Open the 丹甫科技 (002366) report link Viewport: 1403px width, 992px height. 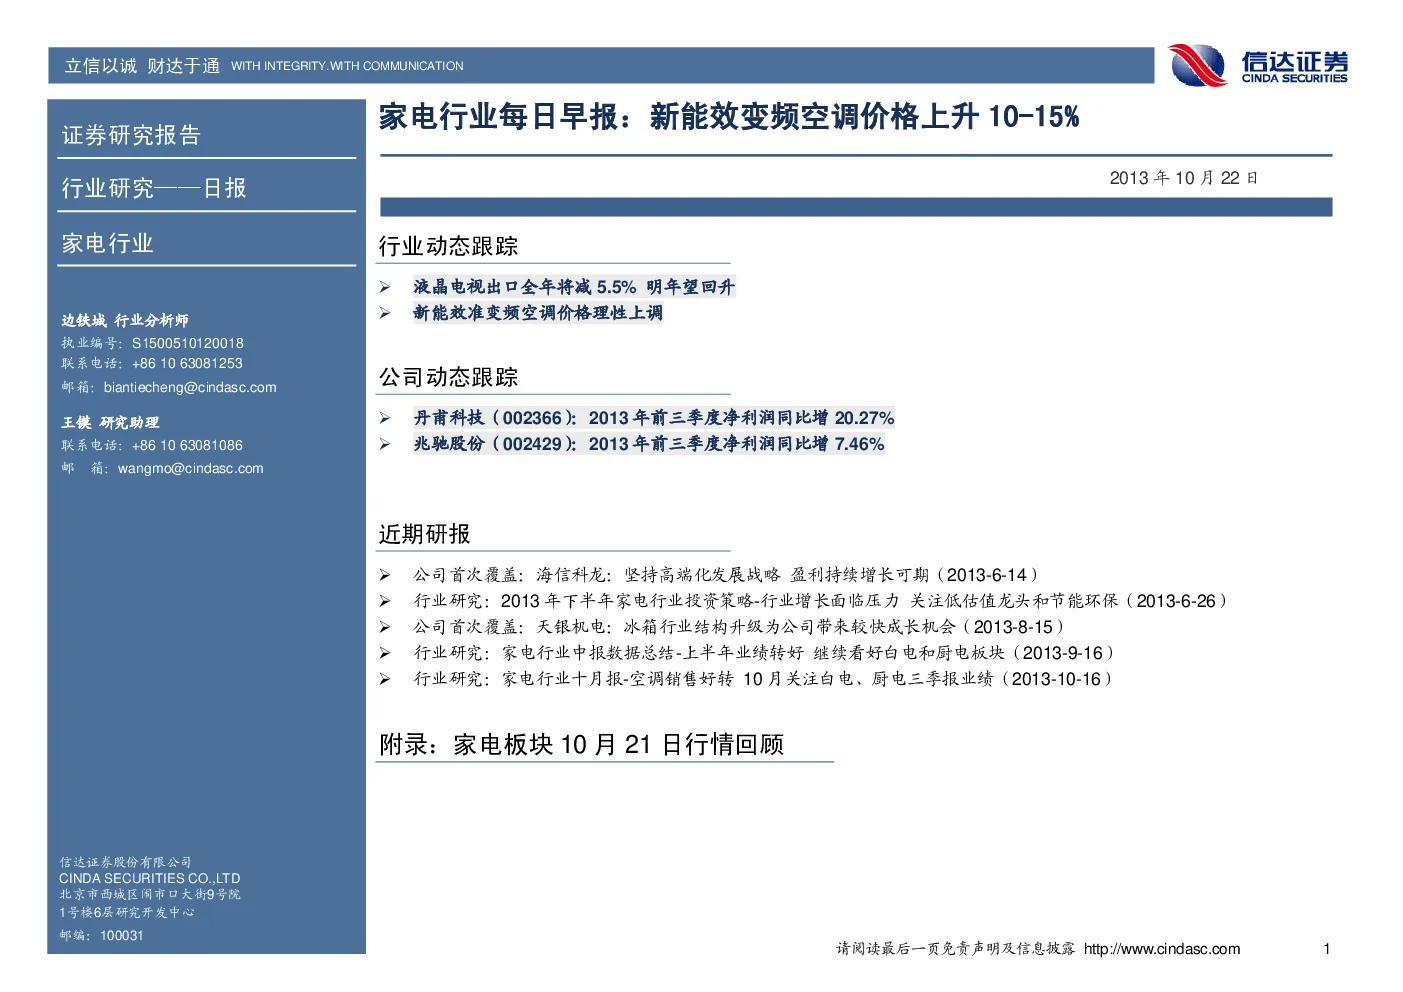[x=654, y=418]
